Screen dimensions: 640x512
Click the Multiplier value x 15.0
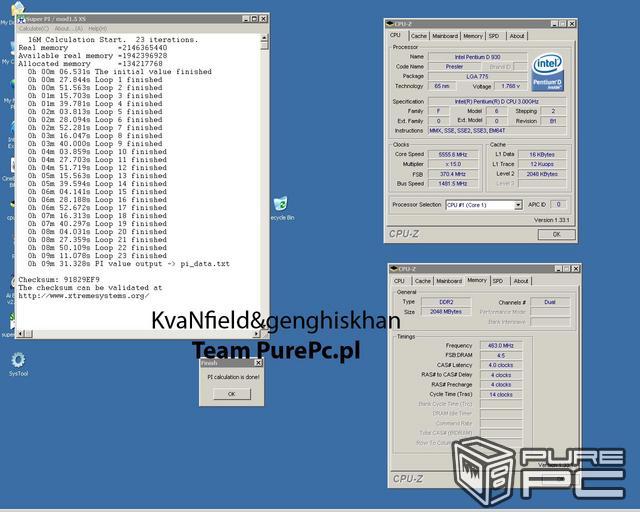click(453, 164)
